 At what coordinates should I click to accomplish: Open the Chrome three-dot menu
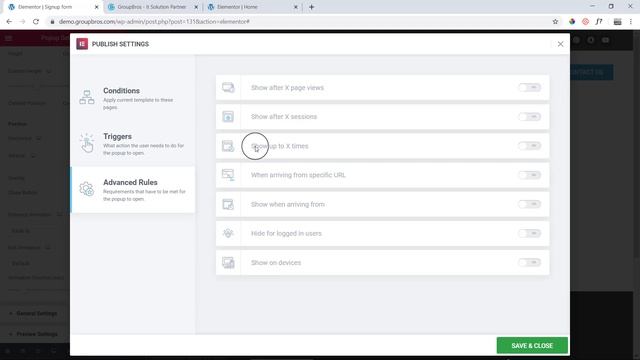tap(631, 22)
